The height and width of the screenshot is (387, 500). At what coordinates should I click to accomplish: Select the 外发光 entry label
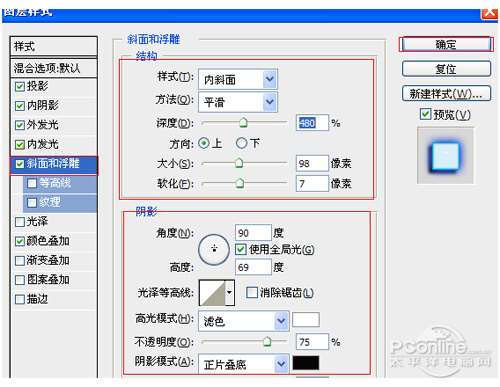[x=42, y=125]
